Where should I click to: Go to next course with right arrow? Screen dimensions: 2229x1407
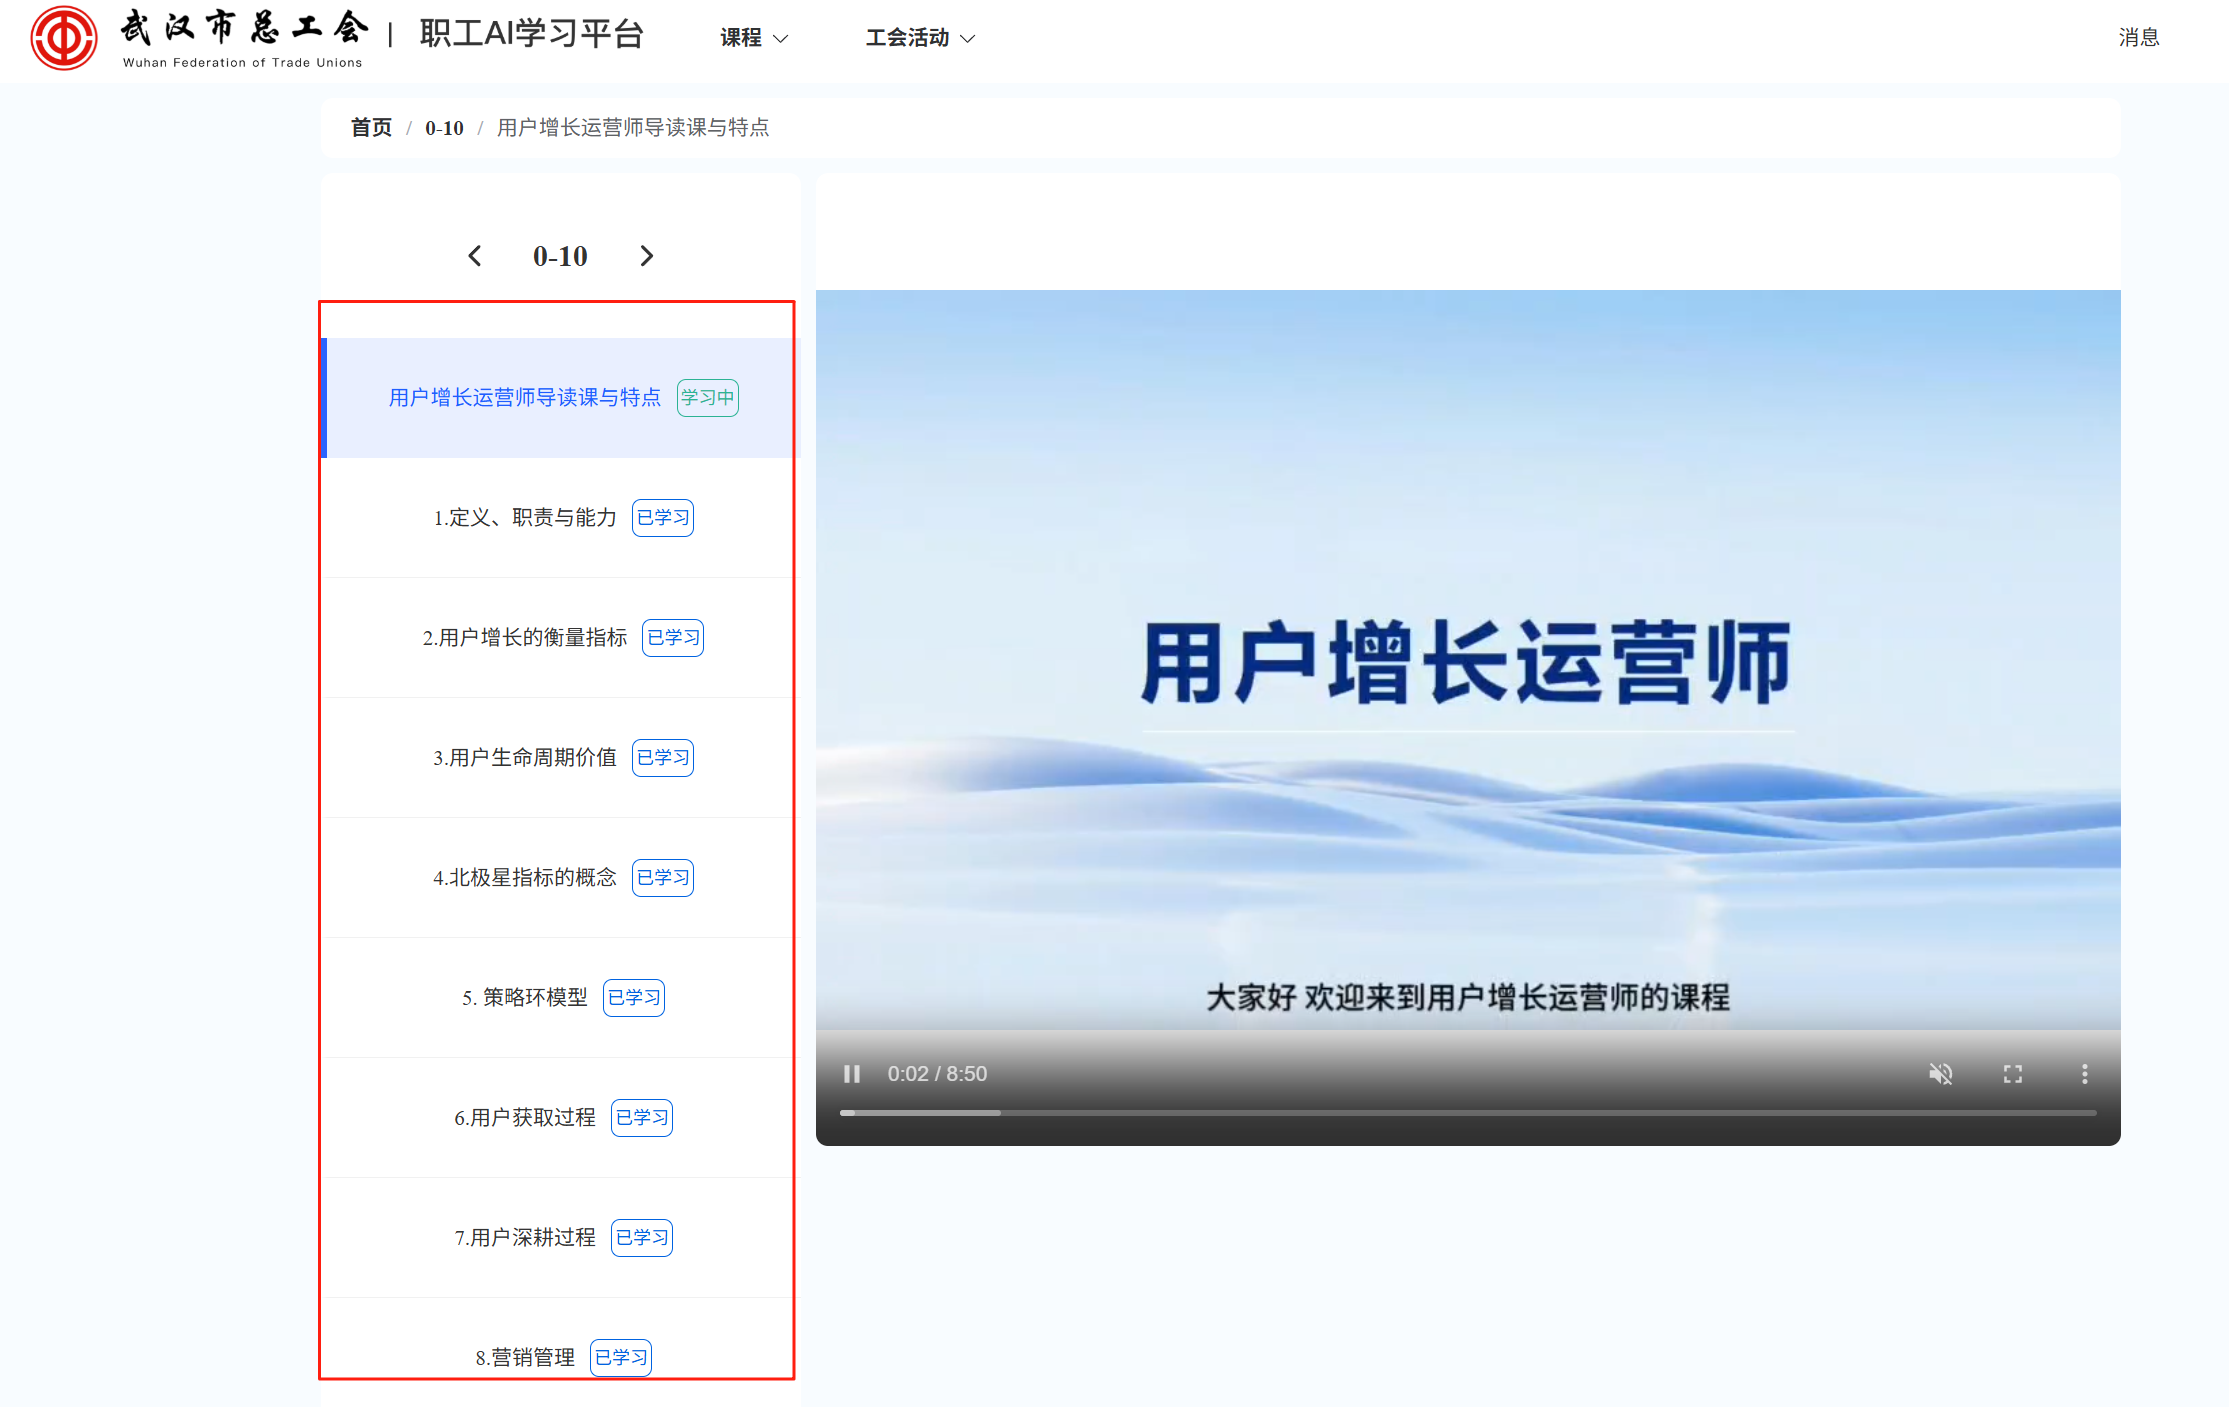[x=647, y=256]
